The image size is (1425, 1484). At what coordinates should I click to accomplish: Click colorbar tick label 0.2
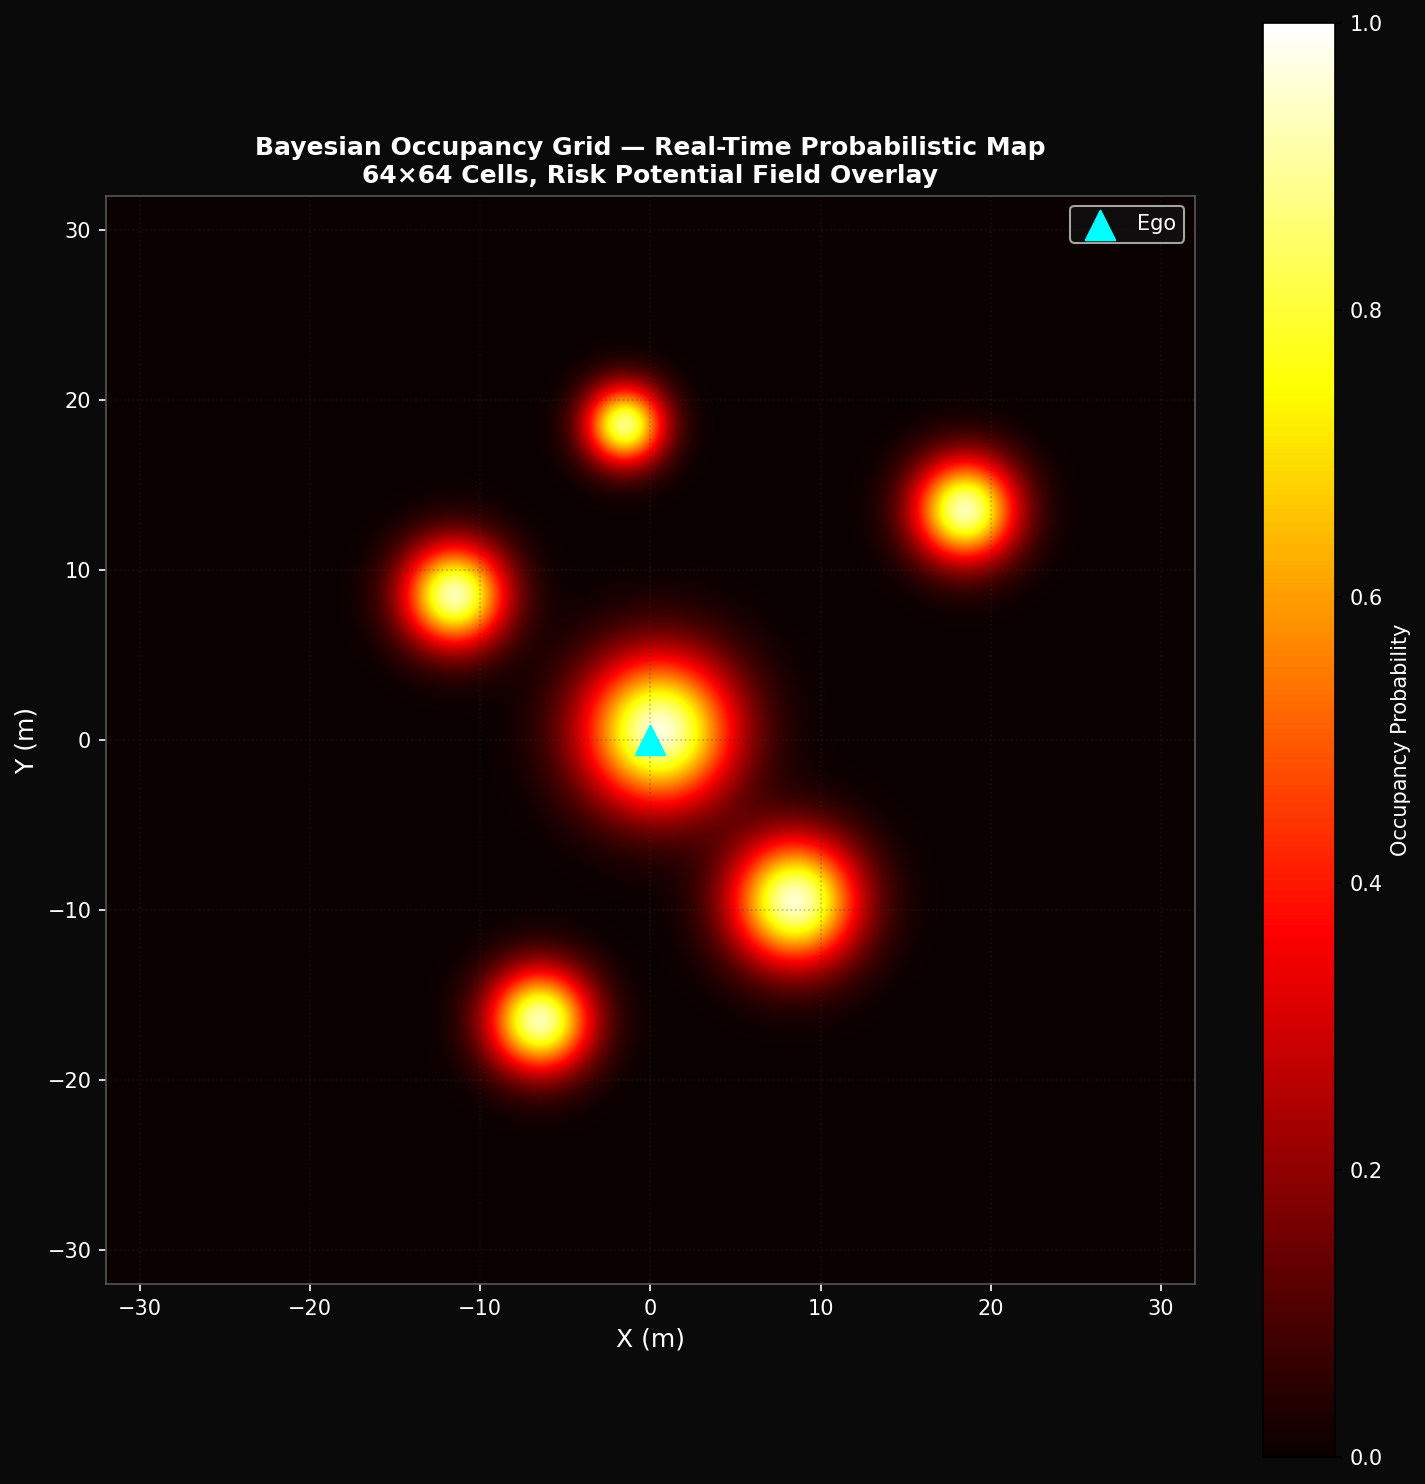click(x=1365, y=1170)
